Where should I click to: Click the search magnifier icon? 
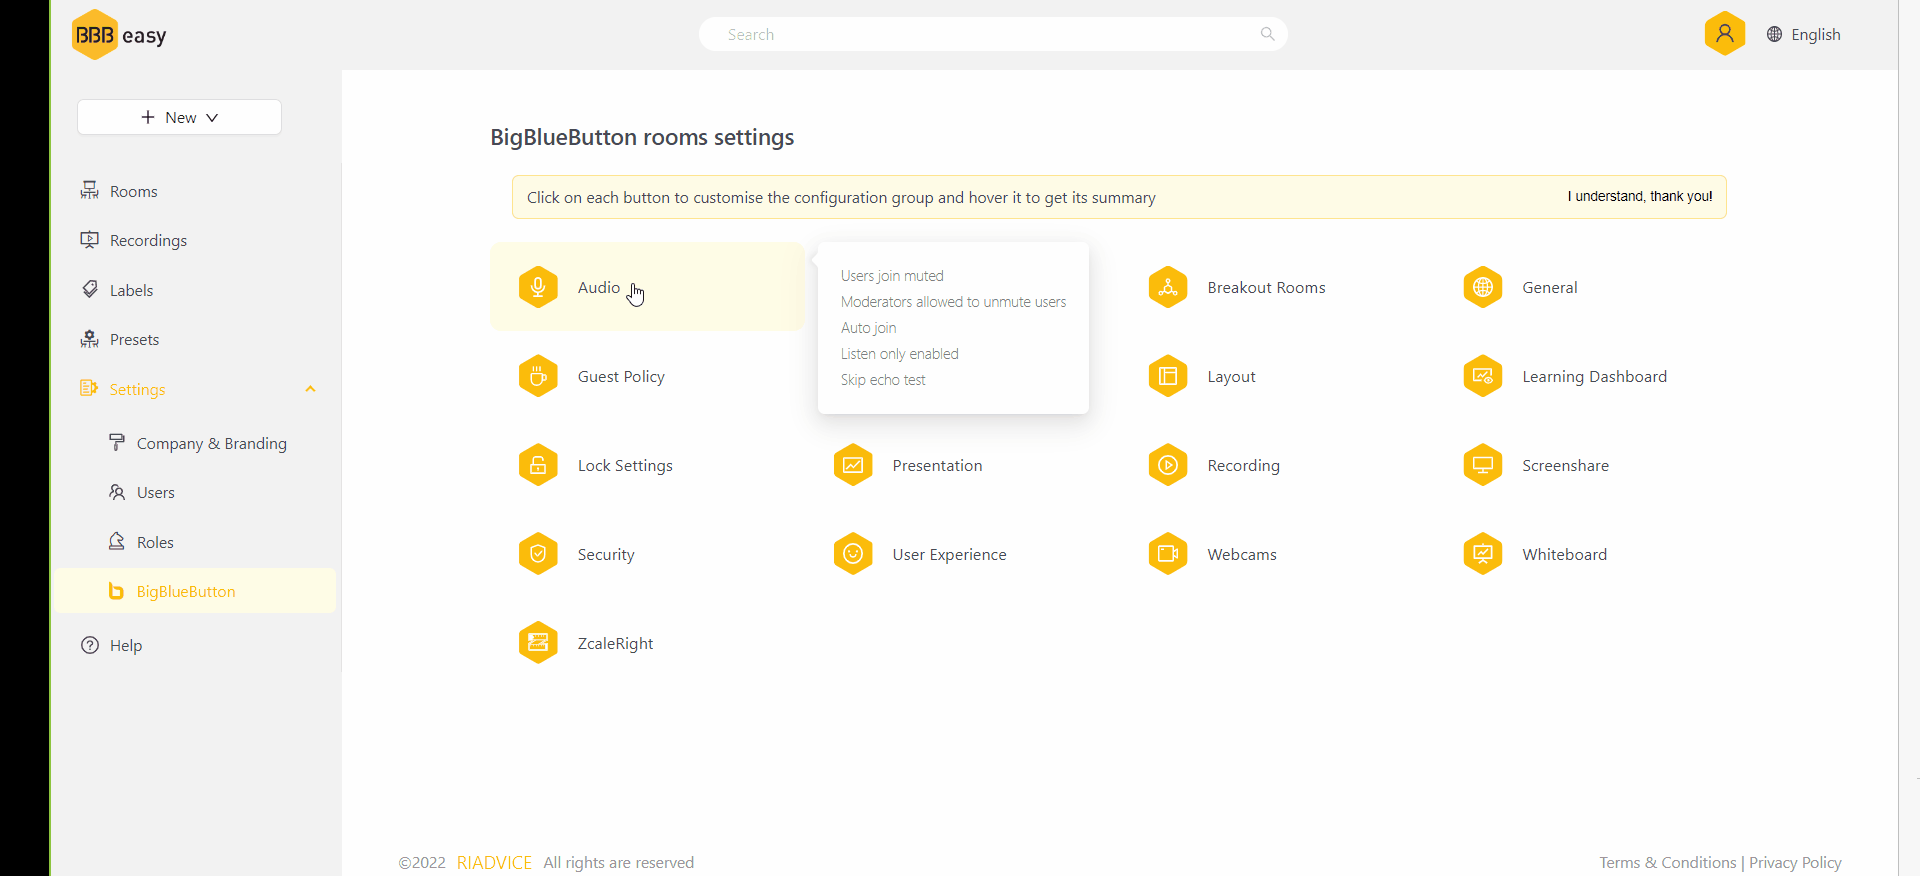pyautogui.click(x=1267, y=34)
